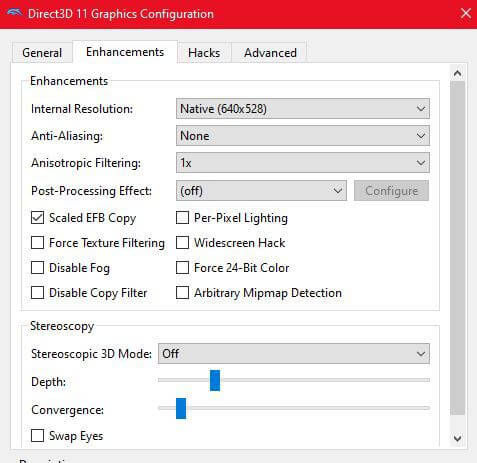Switch to the General tab
The image size is (477, 463).
click(42, 53)
